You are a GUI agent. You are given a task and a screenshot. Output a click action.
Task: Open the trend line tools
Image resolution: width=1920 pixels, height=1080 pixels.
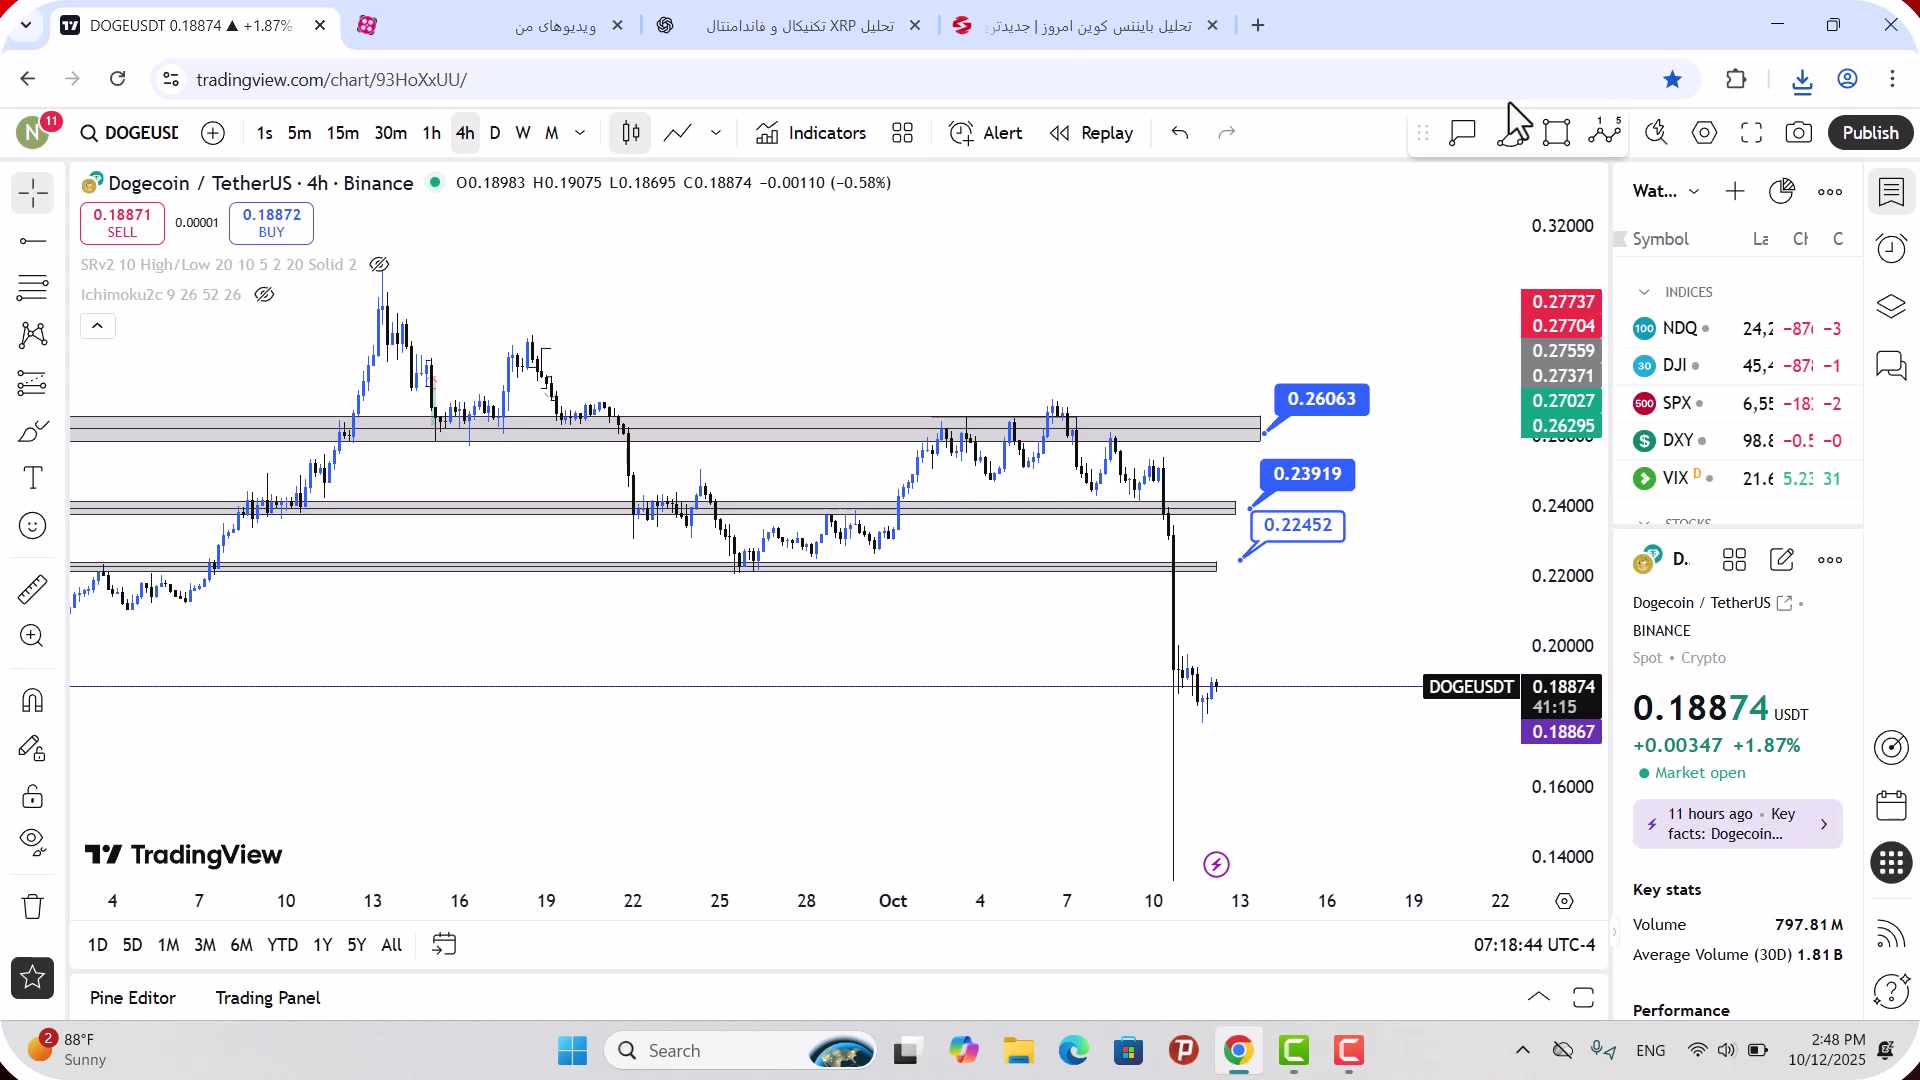33,241
